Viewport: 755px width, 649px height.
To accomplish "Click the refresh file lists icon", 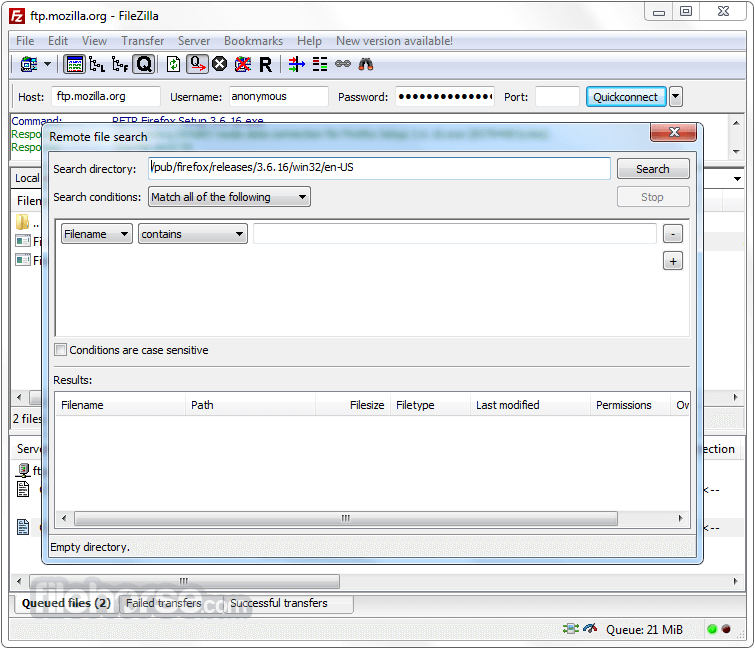I will point(173,64).
